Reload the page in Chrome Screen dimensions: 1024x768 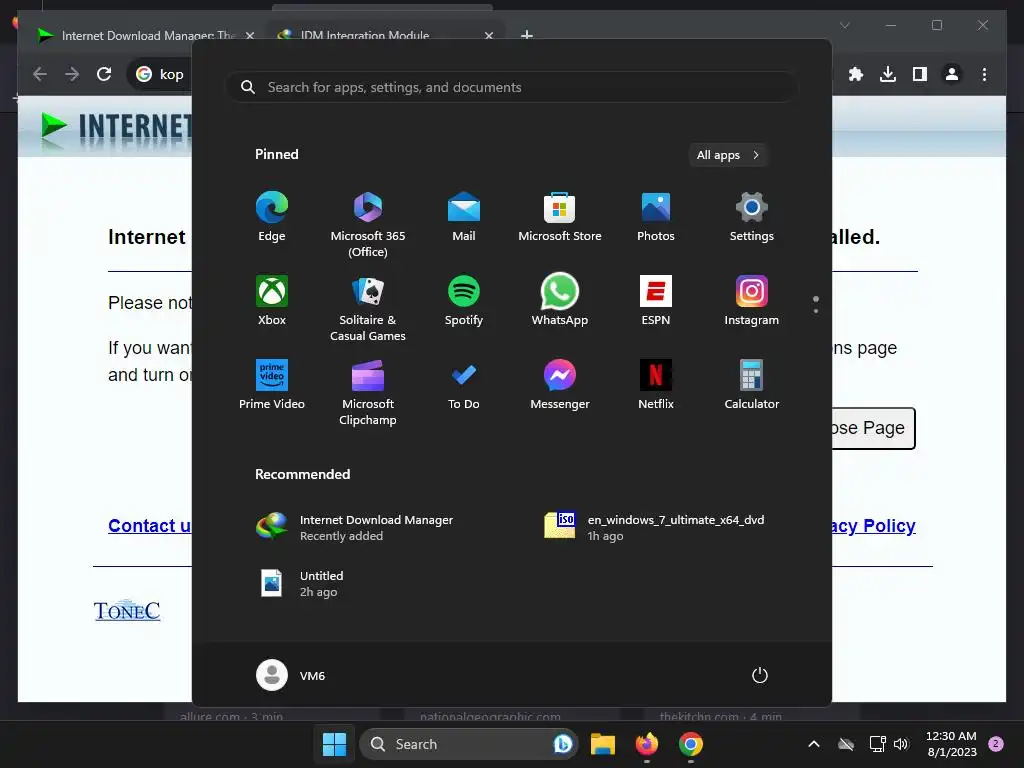pos(104,74)
